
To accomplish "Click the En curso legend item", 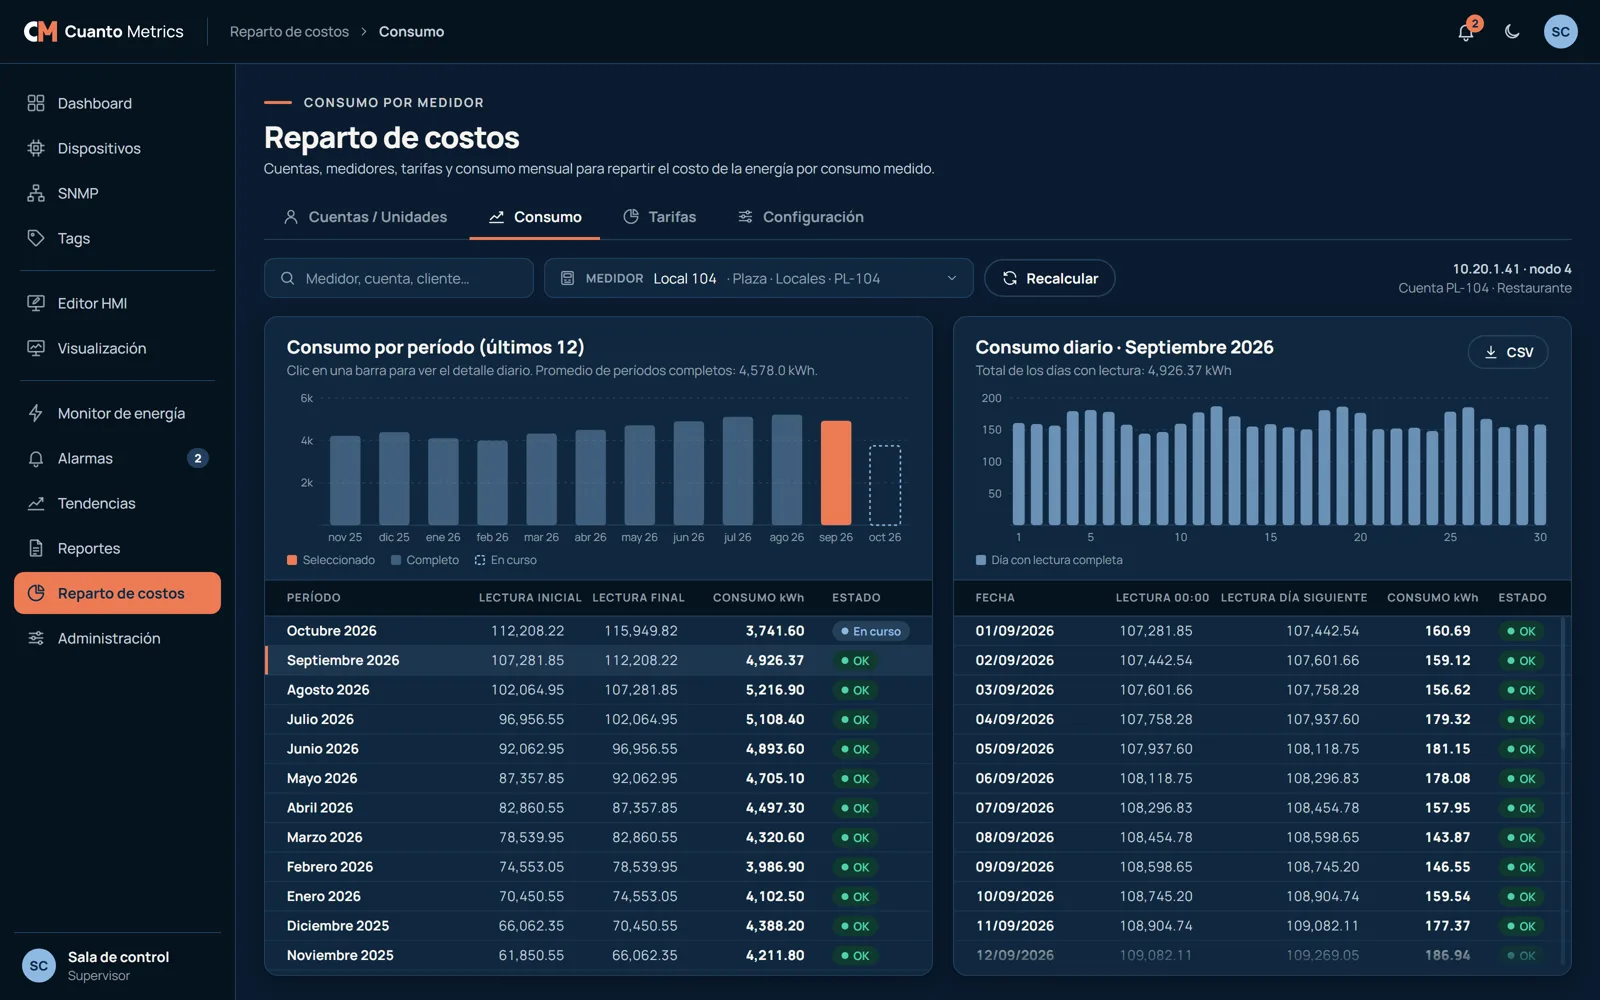I will pyautogui.click(x=506, y=560).
